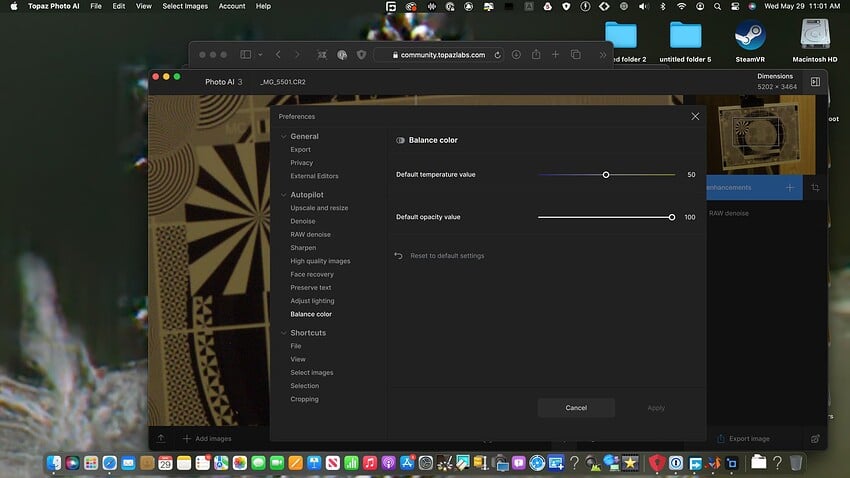Show Safari tab overview icon
This screenshot has height=478, width=850.
576,55
